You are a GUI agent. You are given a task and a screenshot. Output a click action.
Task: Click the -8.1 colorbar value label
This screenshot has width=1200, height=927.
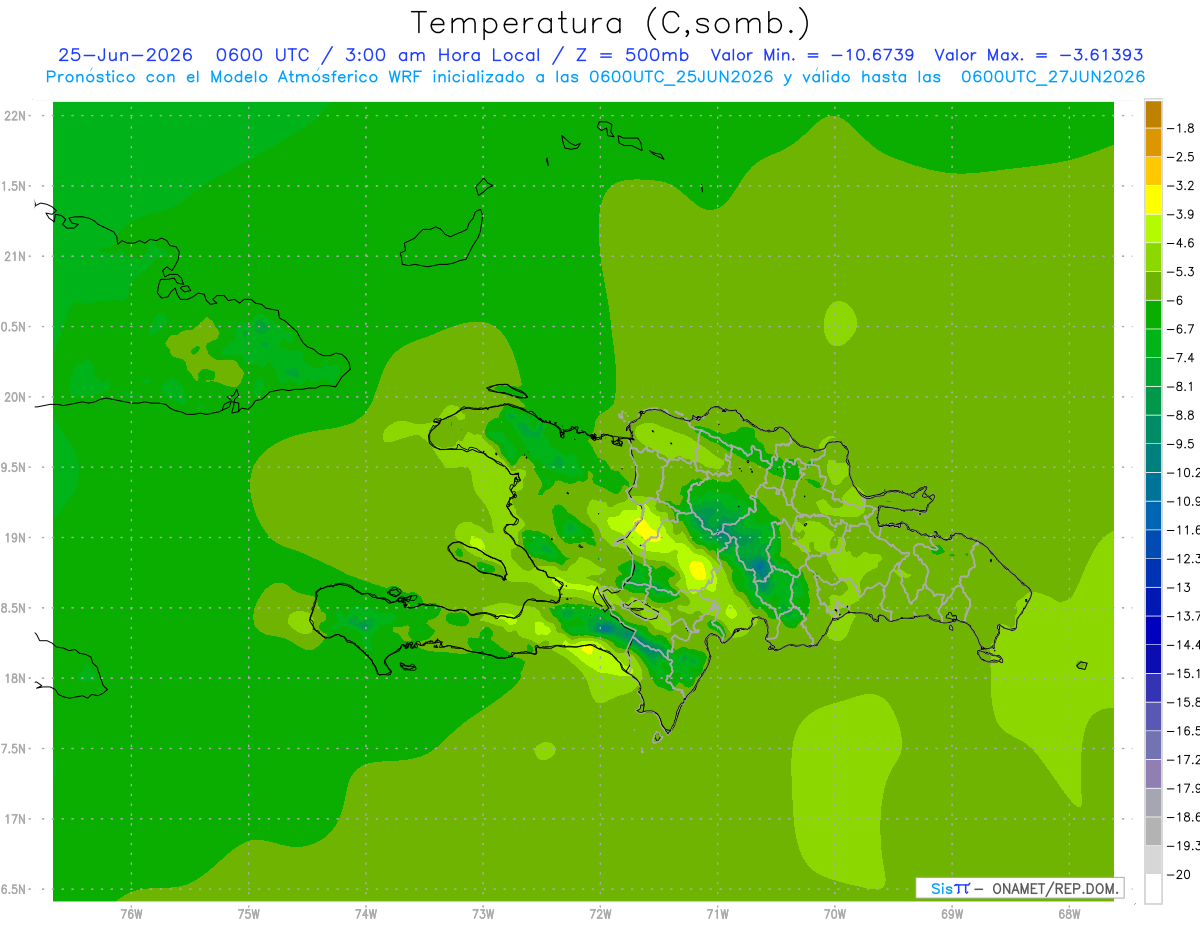pyautogui.click(x=1181, y=386)
